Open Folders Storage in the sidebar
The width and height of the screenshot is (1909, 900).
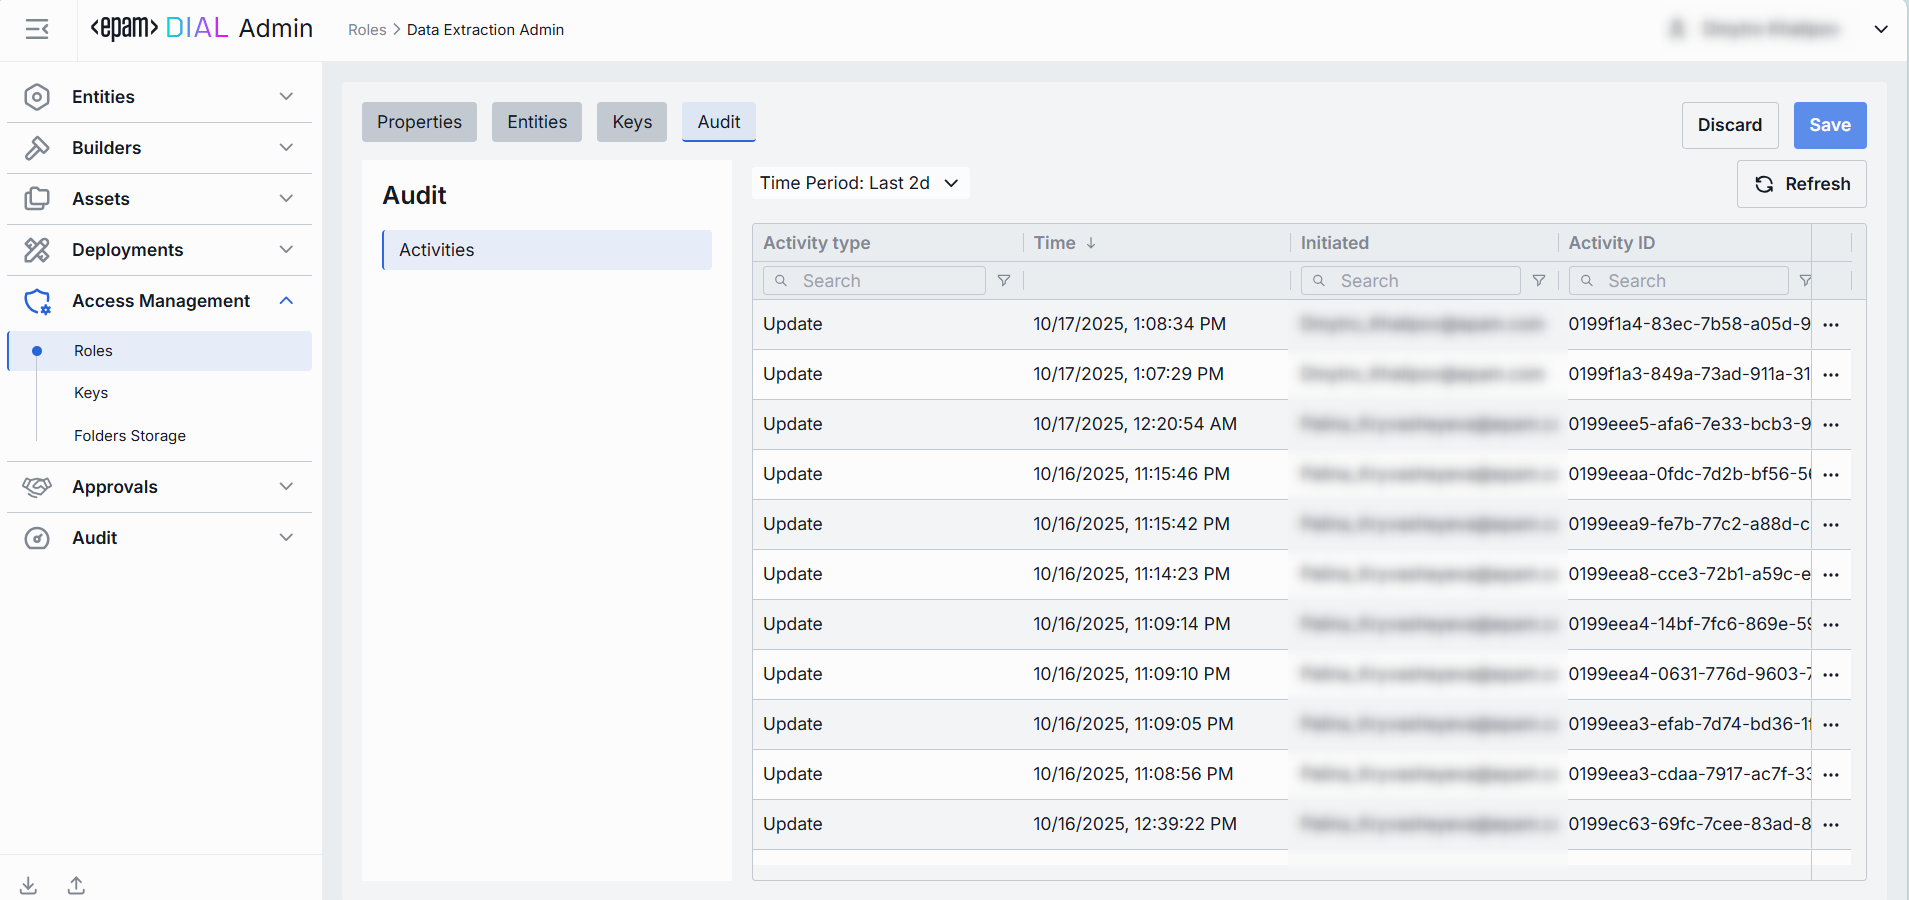coord(130,436)
